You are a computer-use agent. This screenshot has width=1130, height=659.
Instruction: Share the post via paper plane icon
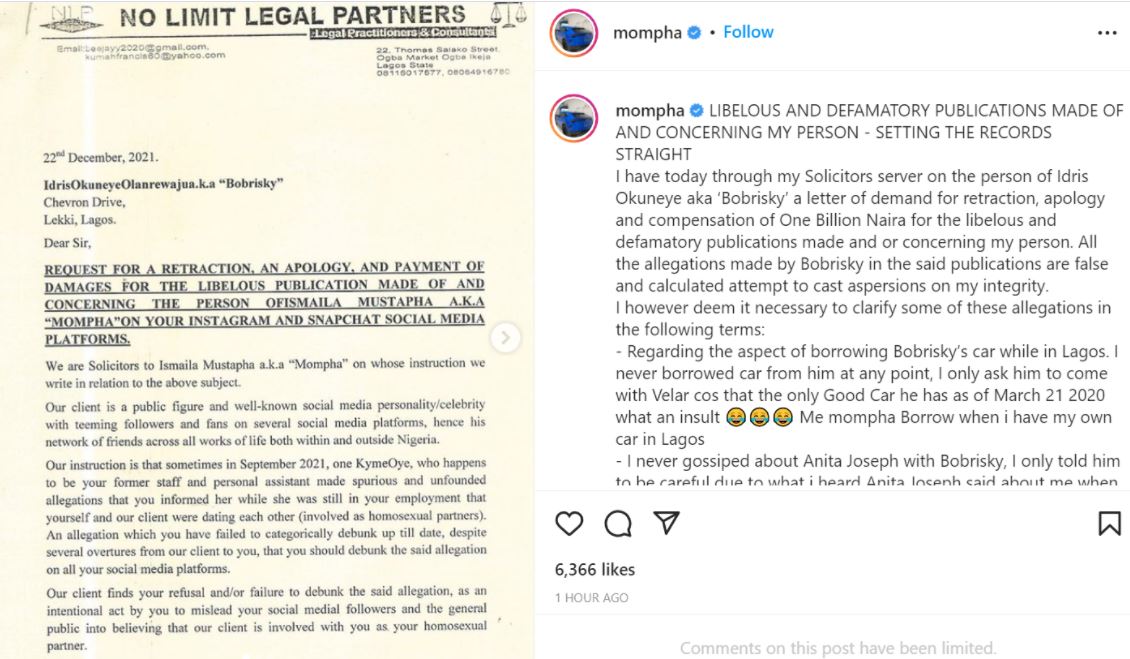click(667, 523)
